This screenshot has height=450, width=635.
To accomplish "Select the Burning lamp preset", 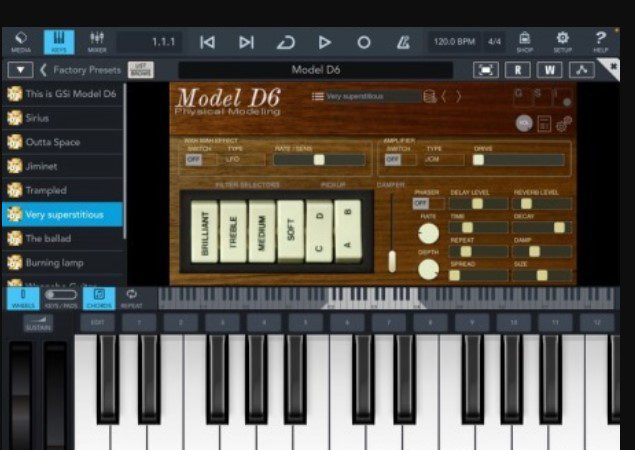I will [63, 262].
